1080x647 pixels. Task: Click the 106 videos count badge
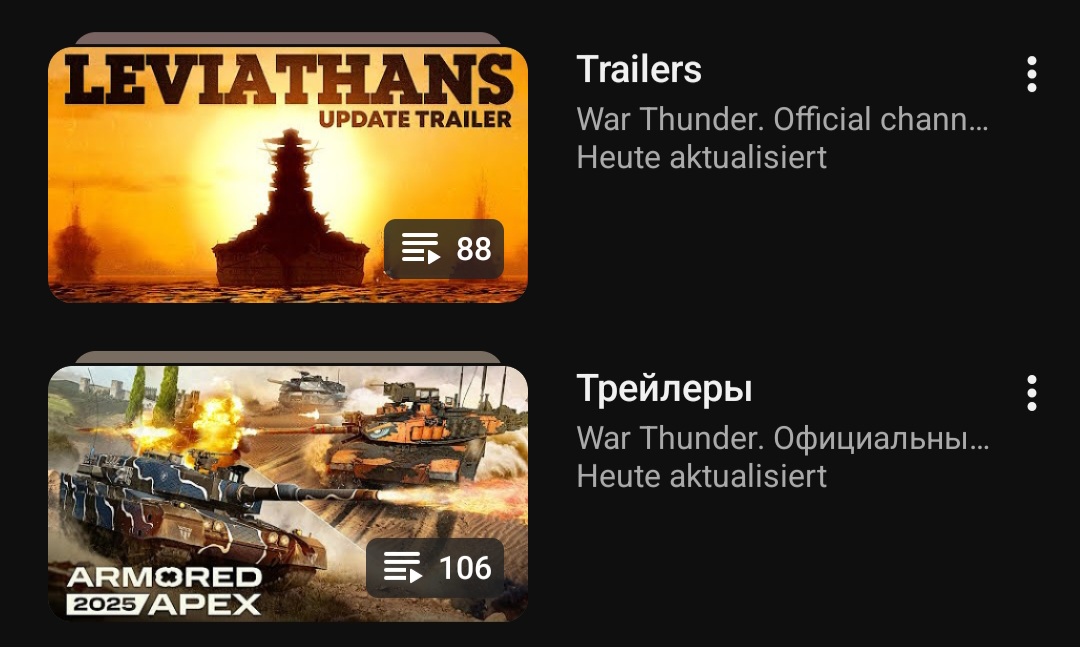(x=435, y=568)
